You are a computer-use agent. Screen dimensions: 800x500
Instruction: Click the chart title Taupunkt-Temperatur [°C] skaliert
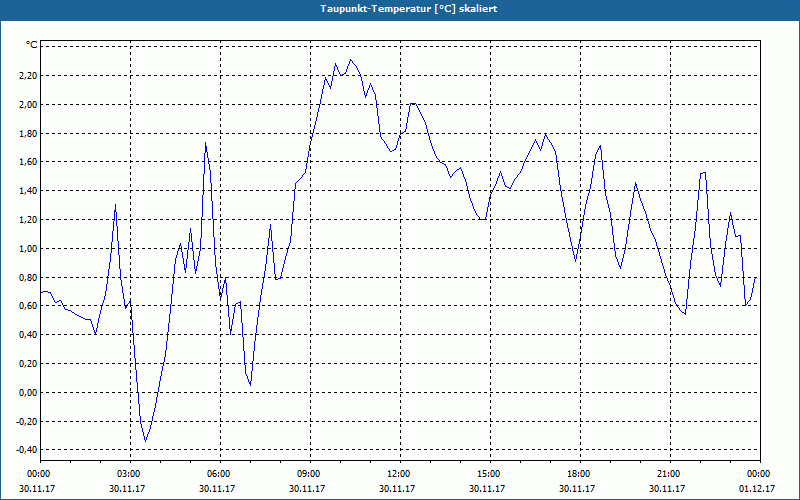pos(409,9)
